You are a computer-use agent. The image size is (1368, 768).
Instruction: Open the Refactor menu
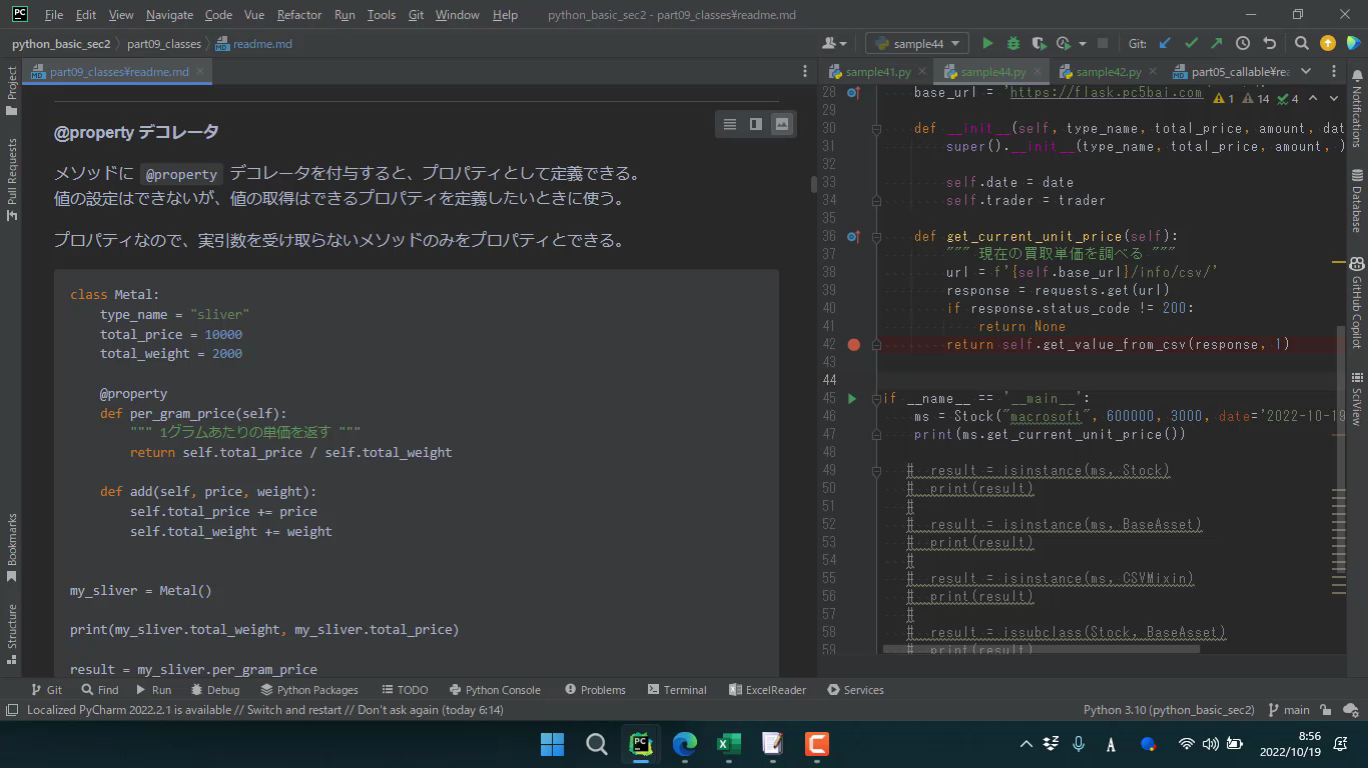click(299, 15)
